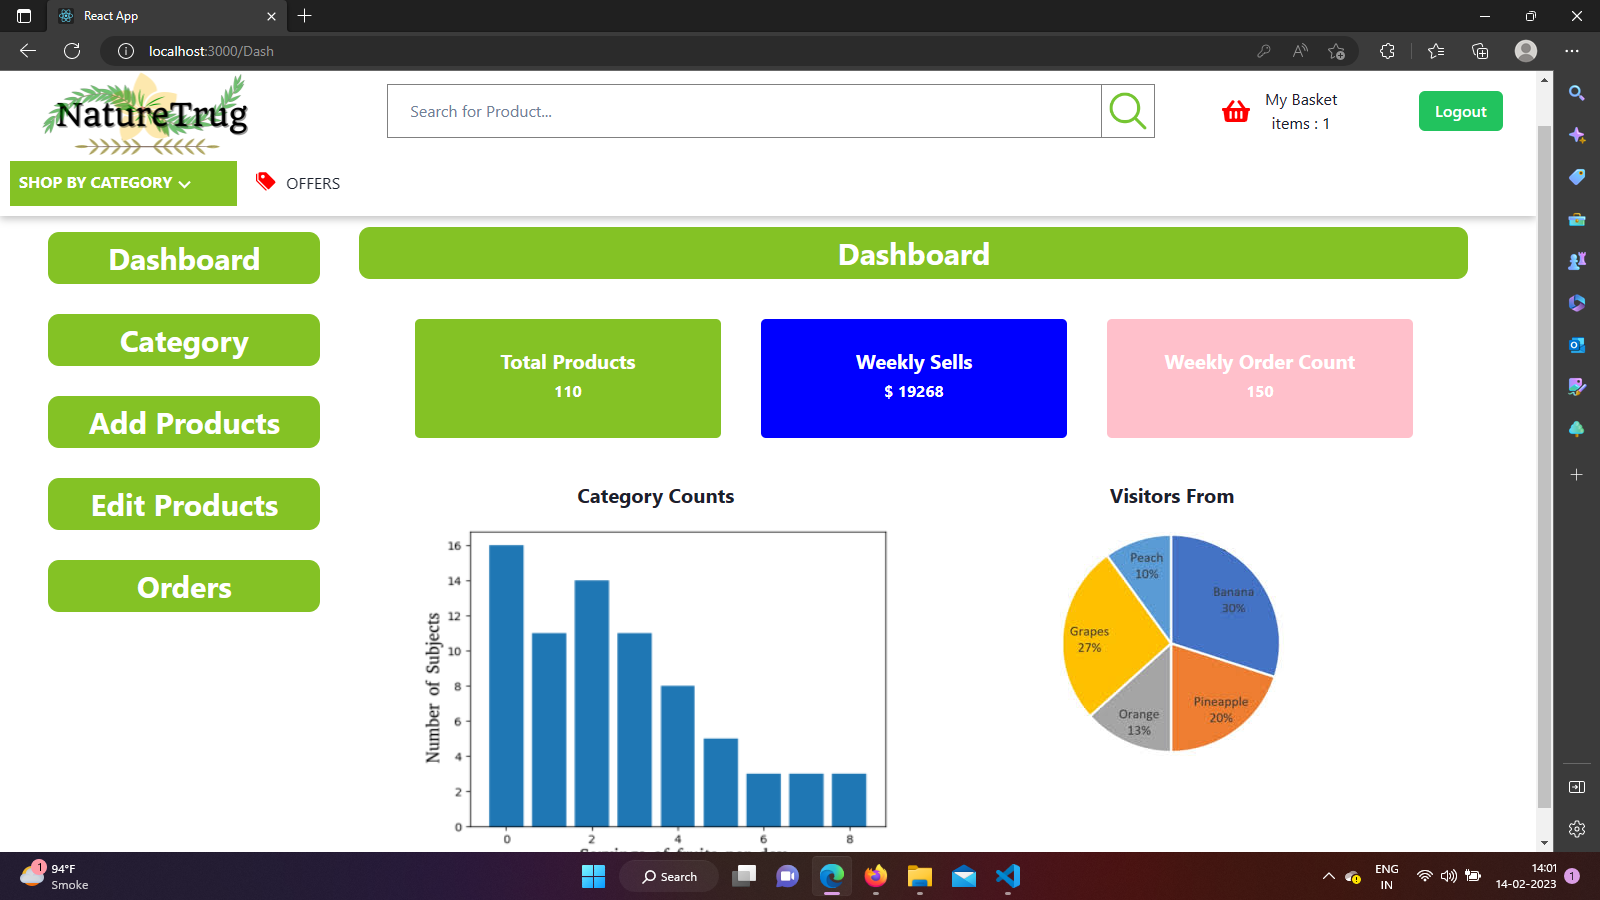
Task: Click the green search magnifier icon
Action: pyautogui.click(x=1128, y=111)
